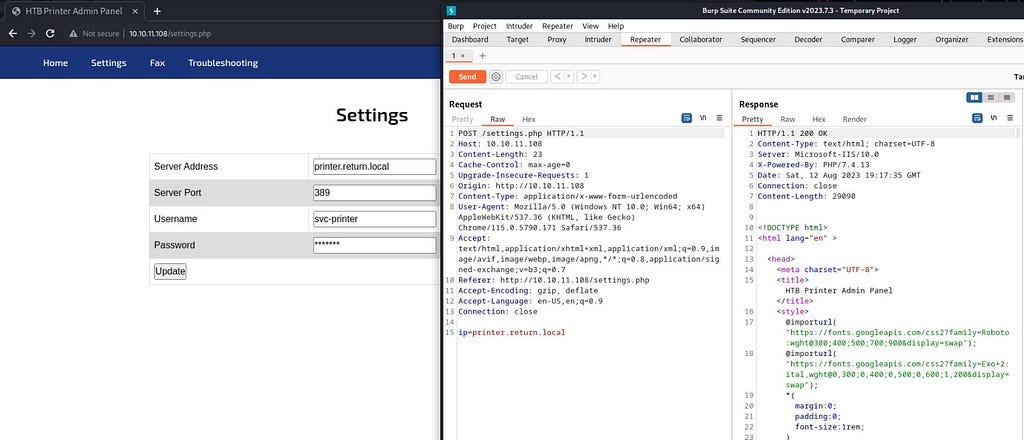Open the Repeater send settings gear
This screenshot has height=440, width=1024.
coord(496,76)
